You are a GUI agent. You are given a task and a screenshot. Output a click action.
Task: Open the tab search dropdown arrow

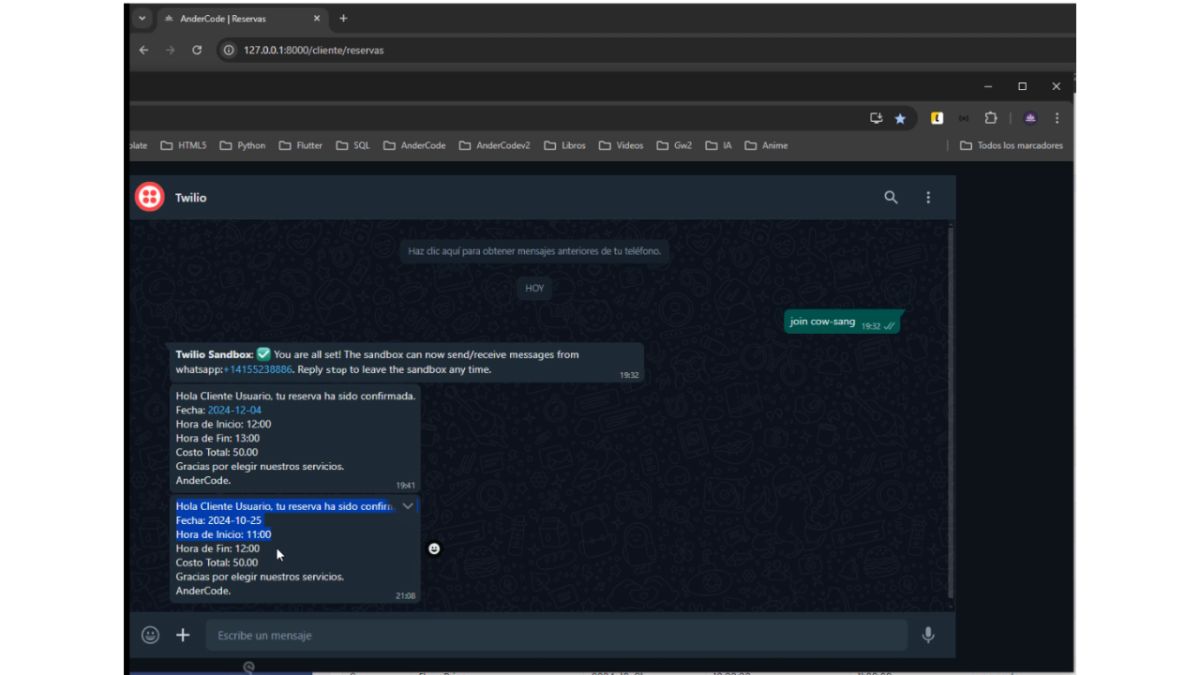click(142, 18)
